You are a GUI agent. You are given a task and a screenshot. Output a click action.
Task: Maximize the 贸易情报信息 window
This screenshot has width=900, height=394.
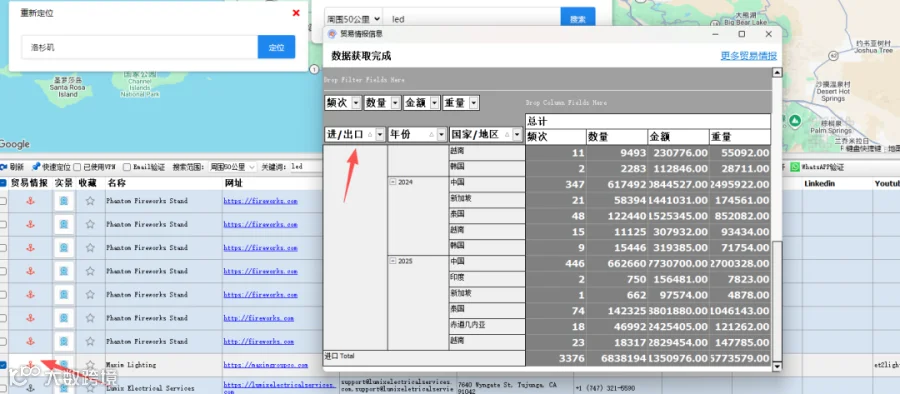[x=742, y=34]
